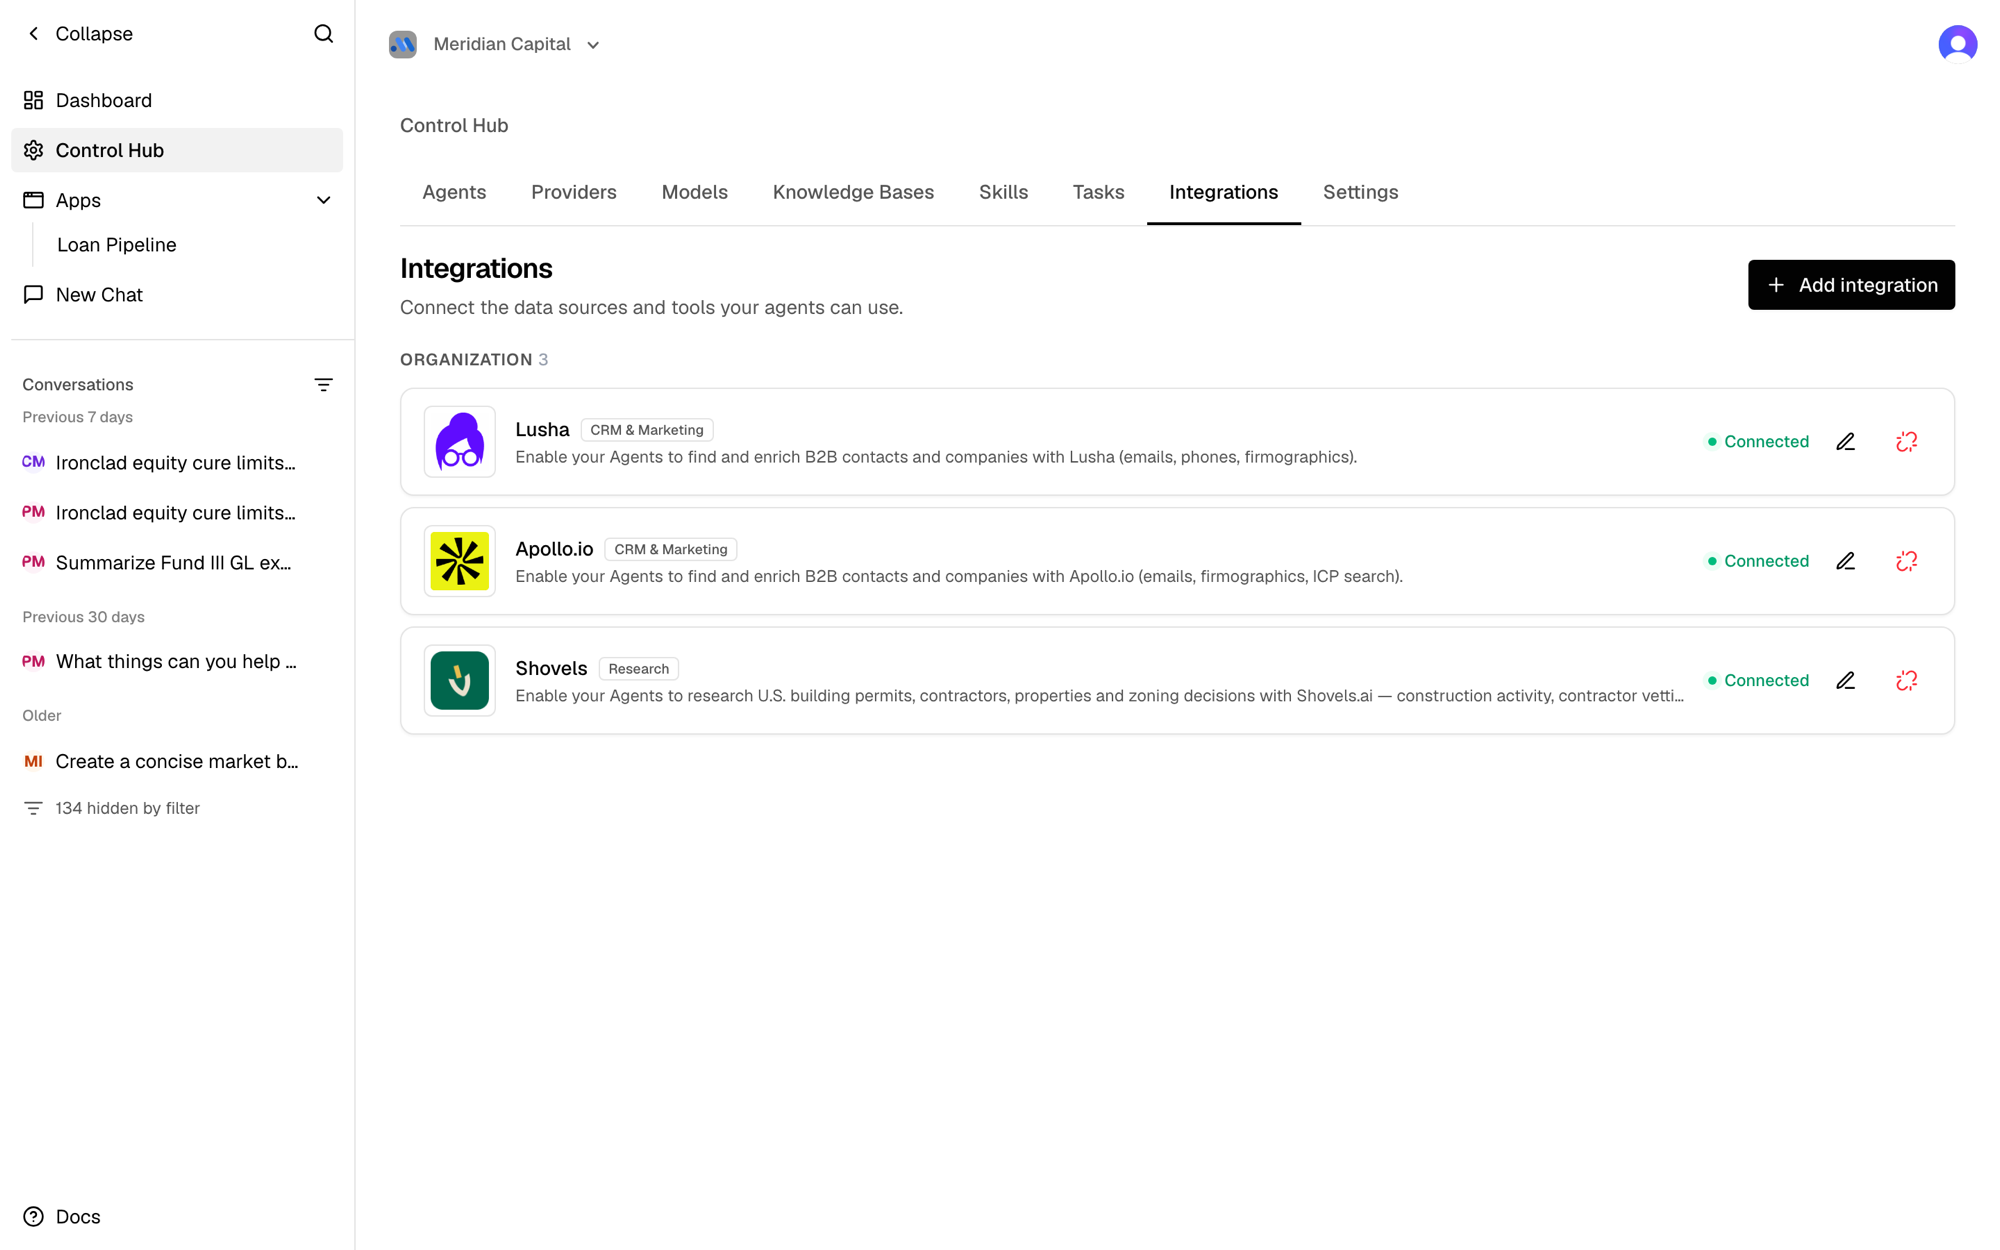
Task: Click the Research tag on Shovels
Action: click(639, 669)
